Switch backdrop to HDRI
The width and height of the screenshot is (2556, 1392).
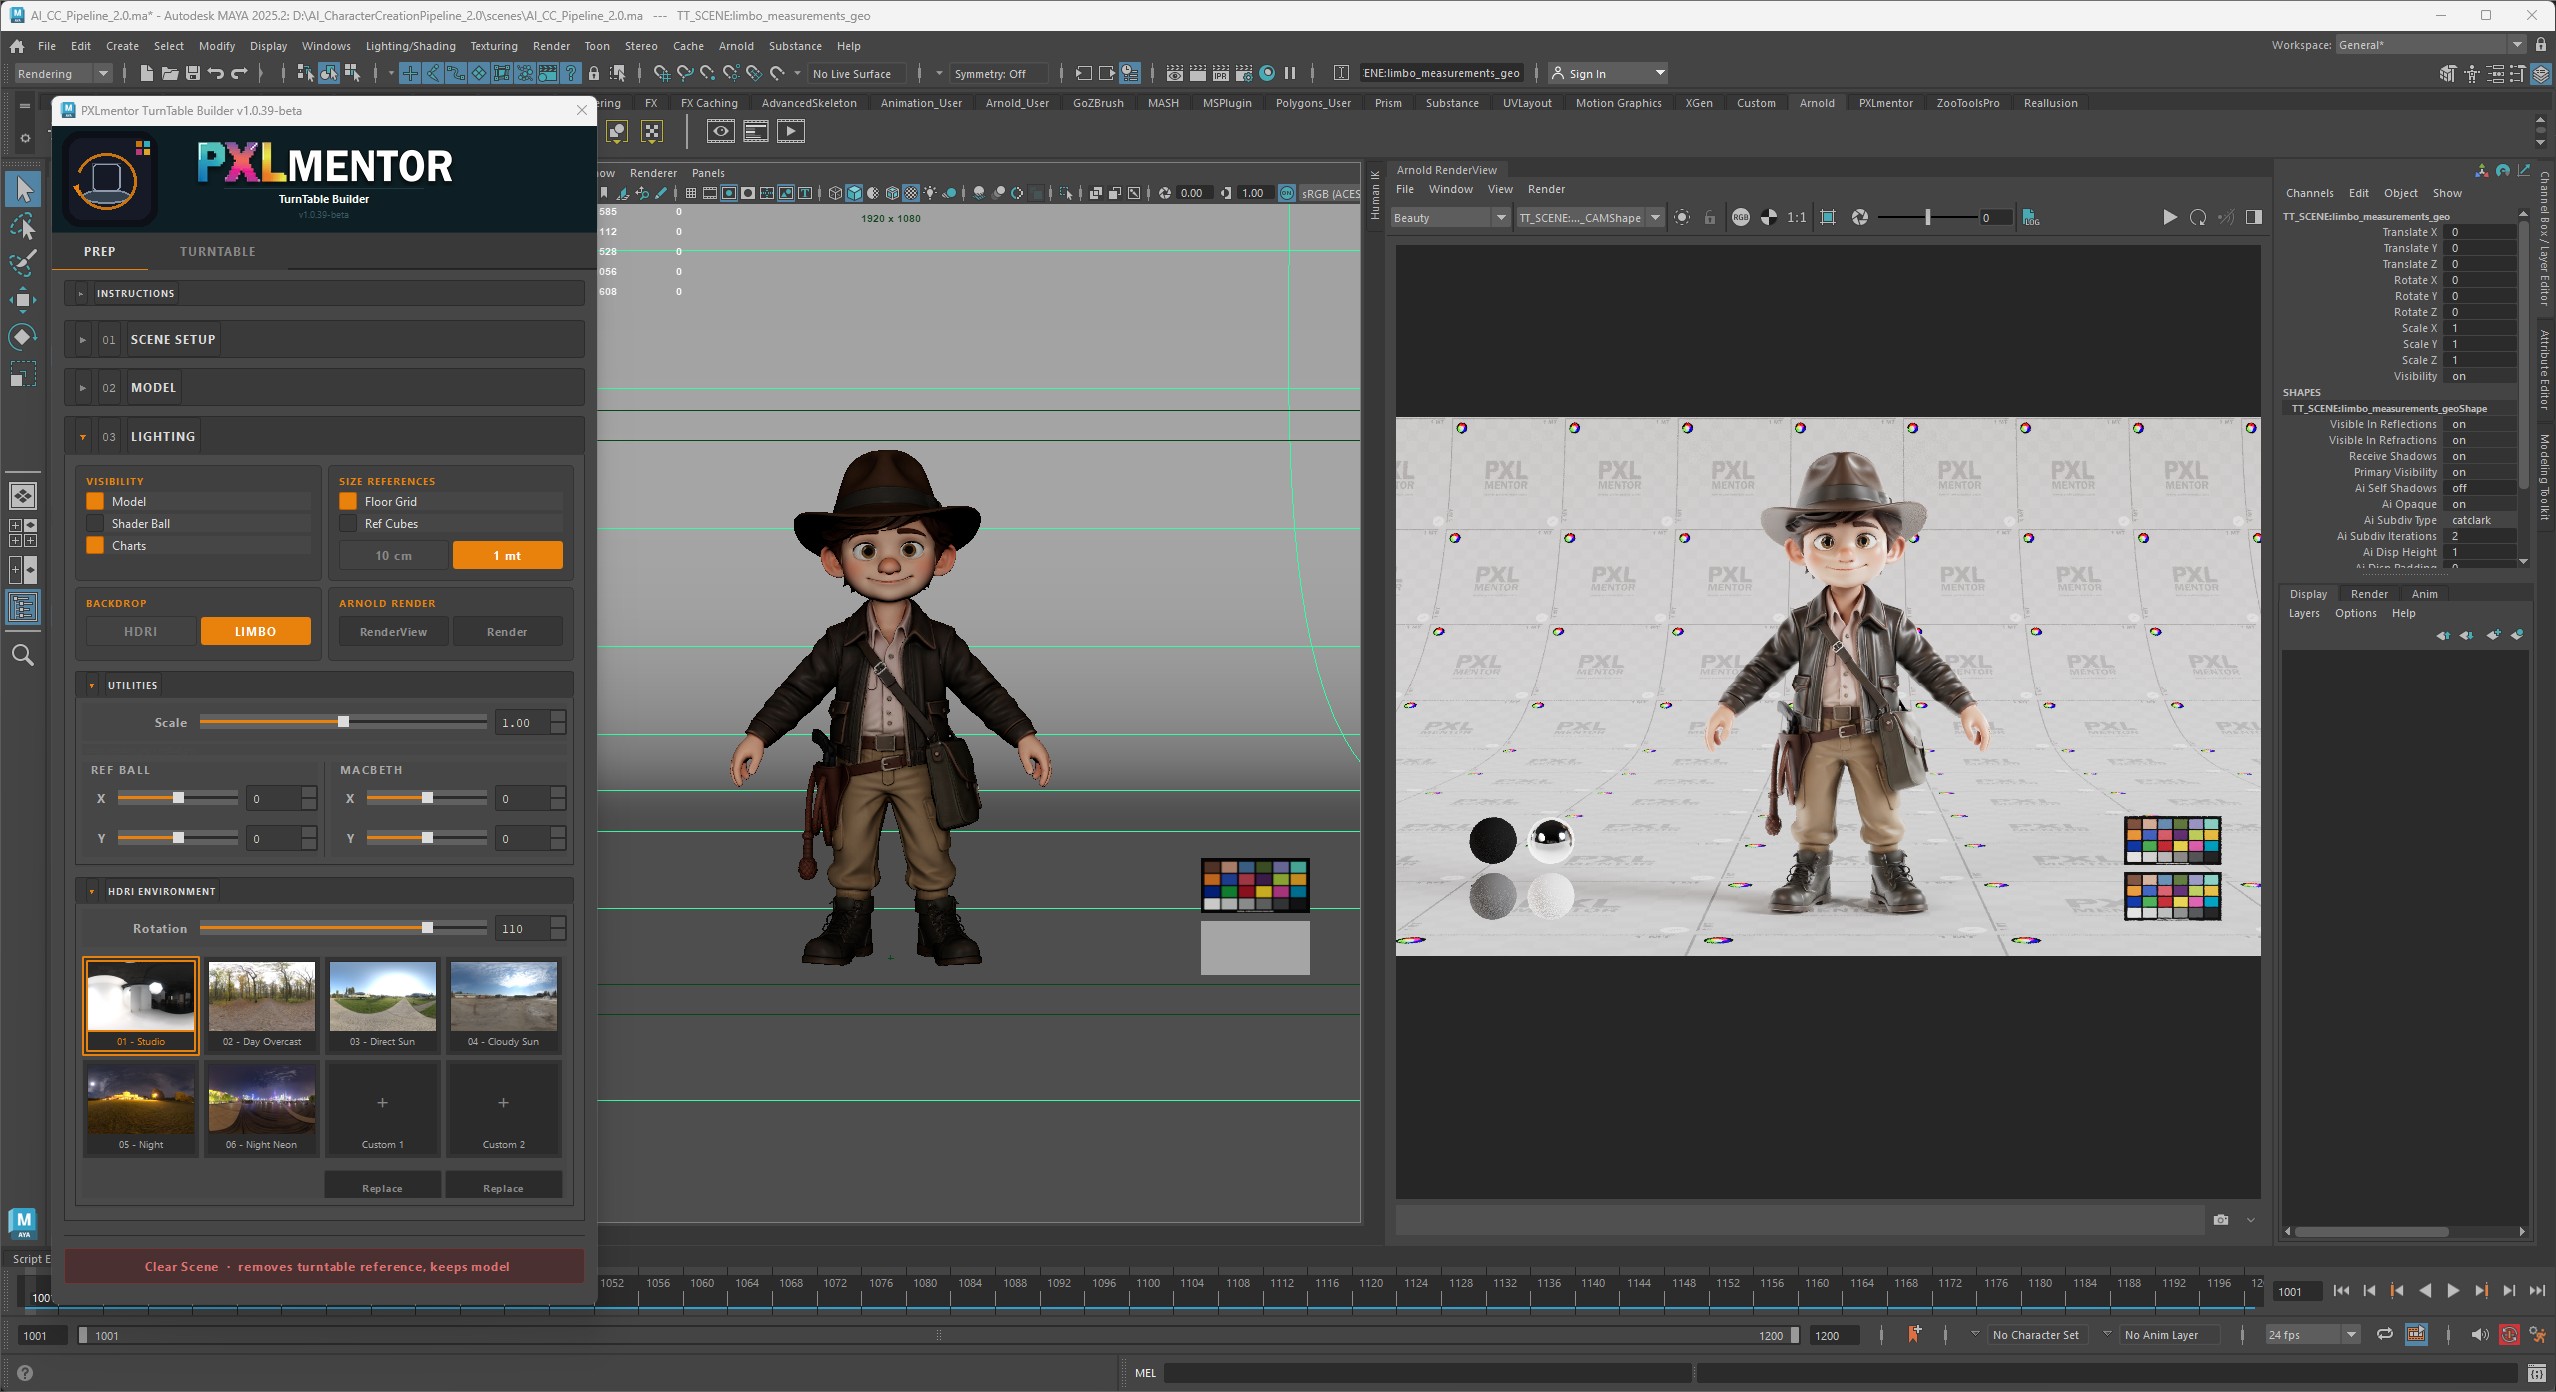(141, 631)
